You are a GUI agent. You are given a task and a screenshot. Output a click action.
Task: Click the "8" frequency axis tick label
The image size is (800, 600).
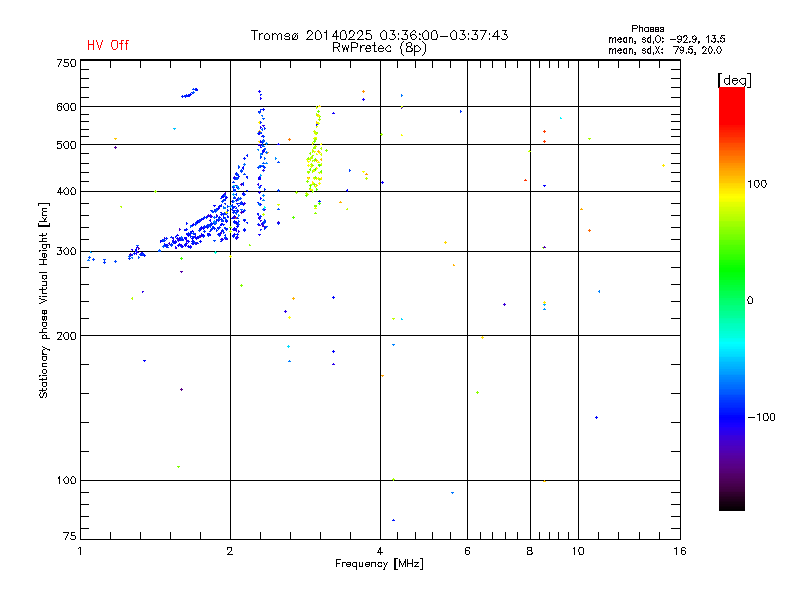click(530, 551)
